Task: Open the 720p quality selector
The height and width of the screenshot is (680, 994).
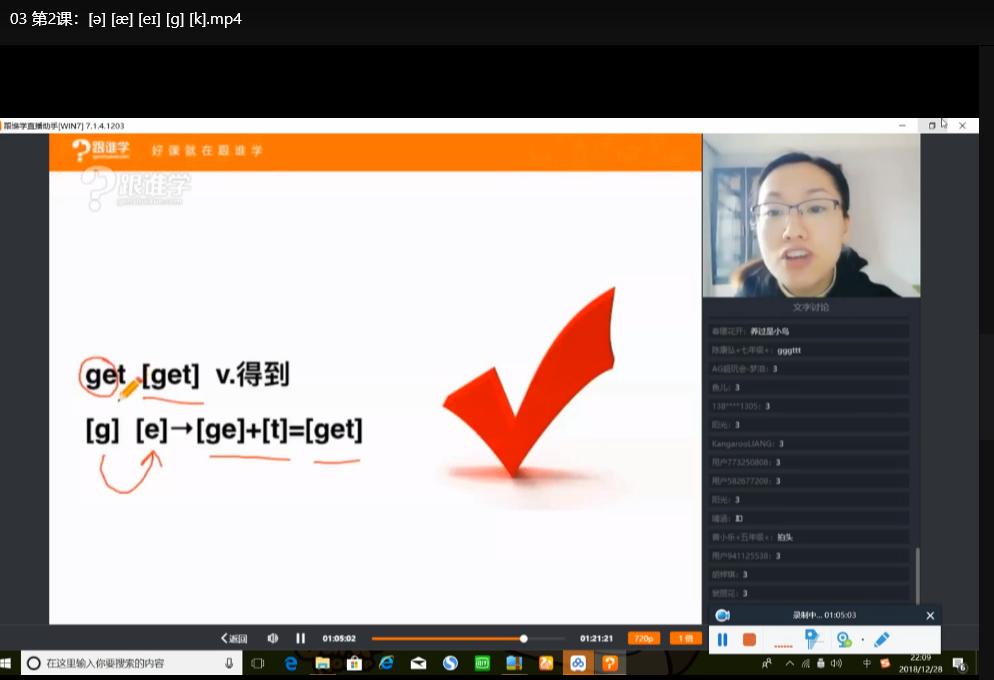Action: [643, 638]
